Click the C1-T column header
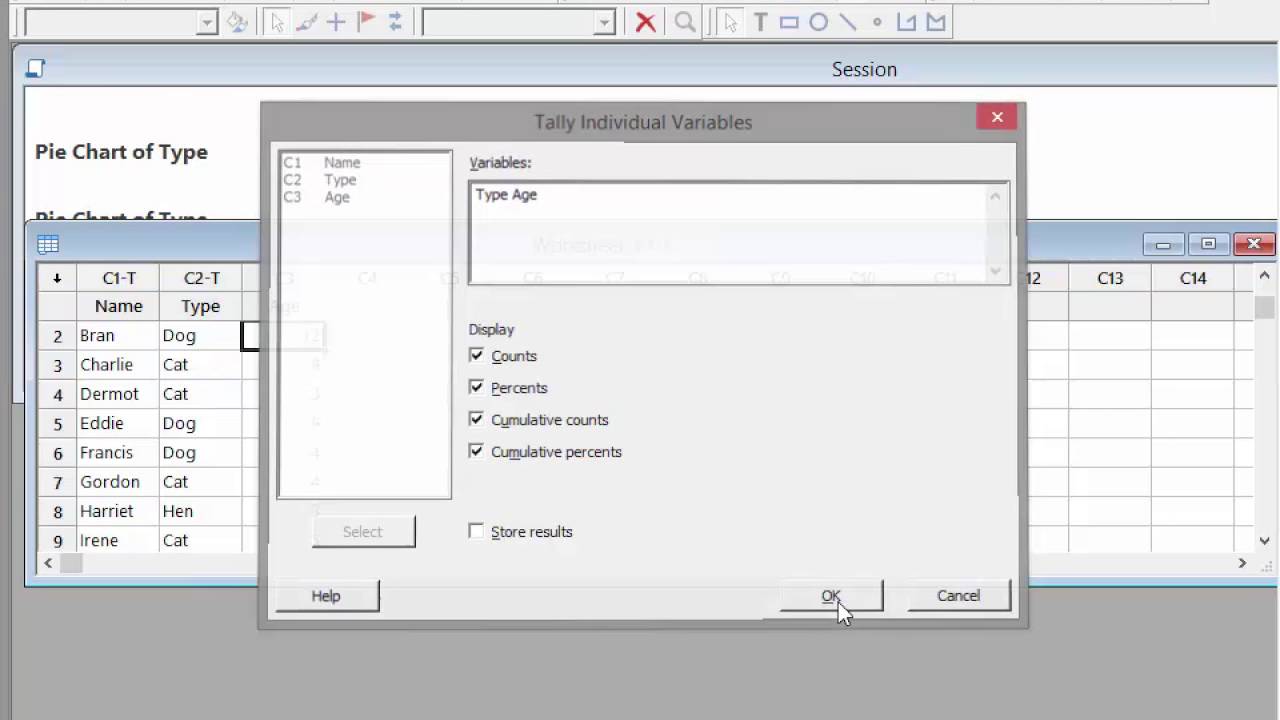 coord(119,278)
